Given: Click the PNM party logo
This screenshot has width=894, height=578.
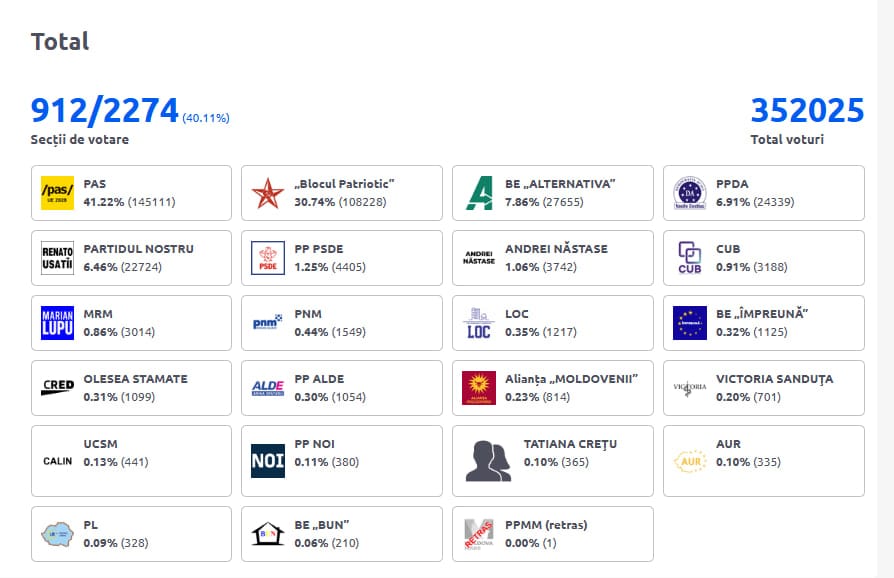Looking at the screenshot, I should (268, 322).
